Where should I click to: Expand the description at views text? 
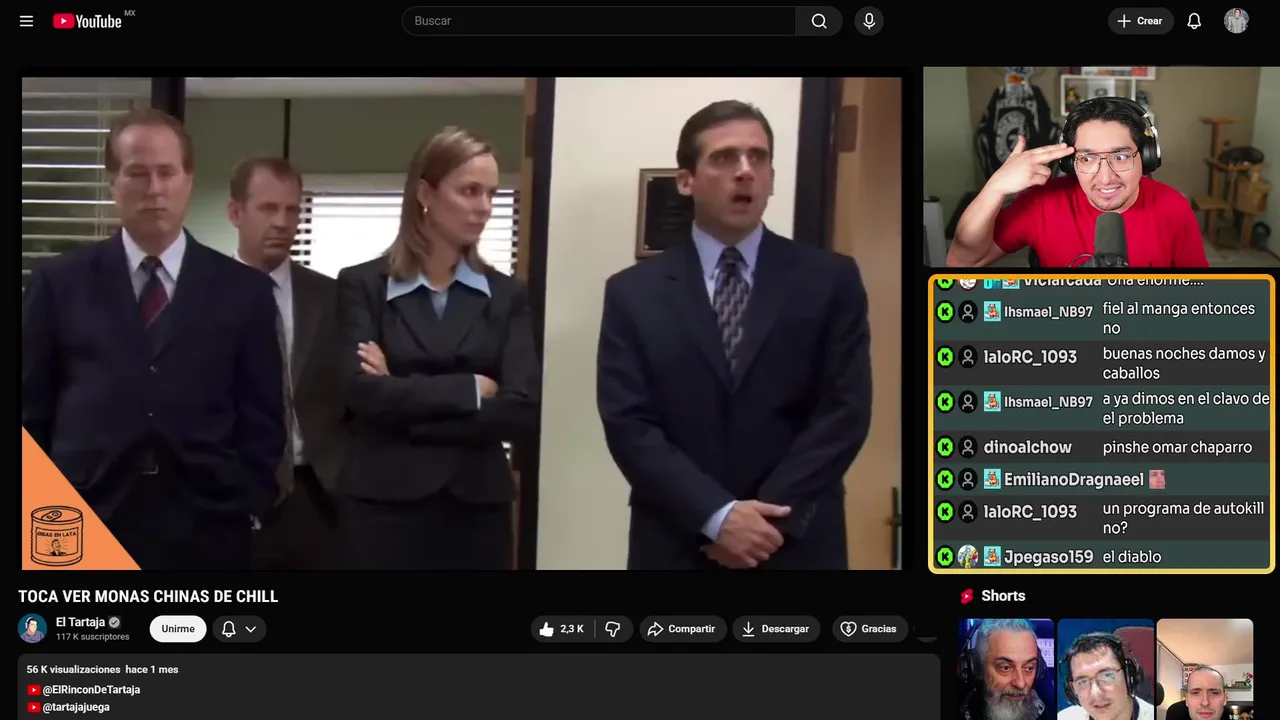coord(102,669)
